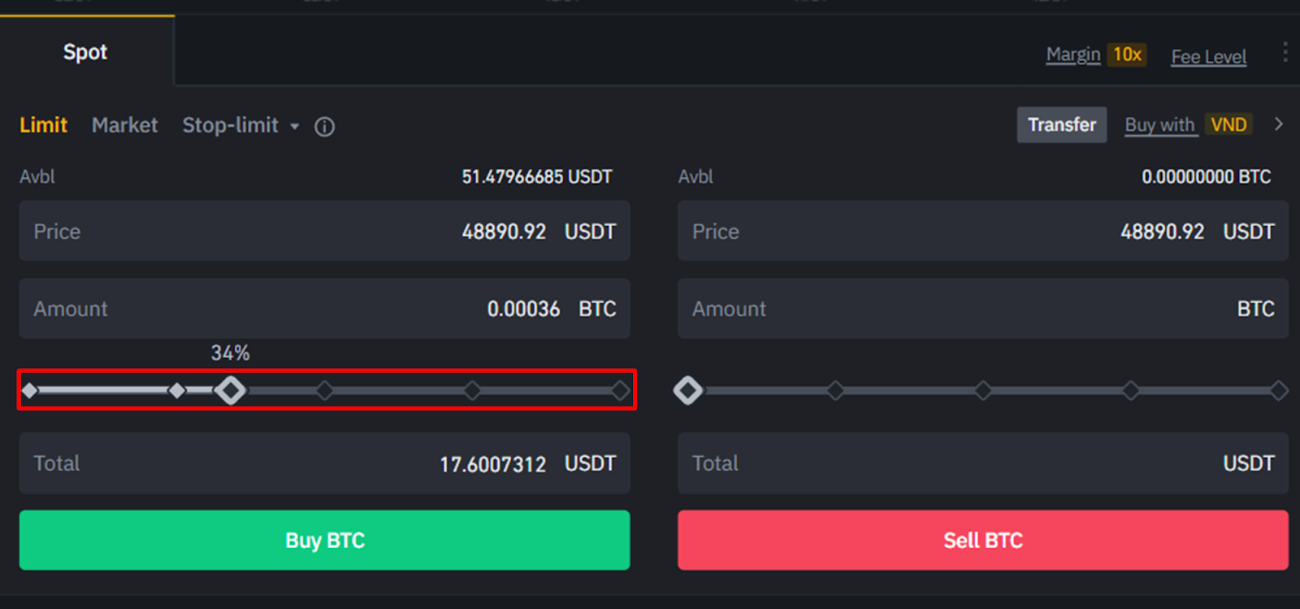This screenshot has height=609, width=1300.
Task: Click the info icon beside Stop-limit
Action: [324, 127]
